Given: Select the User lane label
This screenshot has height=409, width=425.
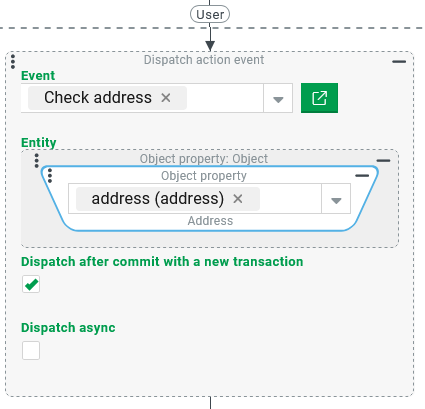Looking at the screenshot, I should tap(210, 15).
